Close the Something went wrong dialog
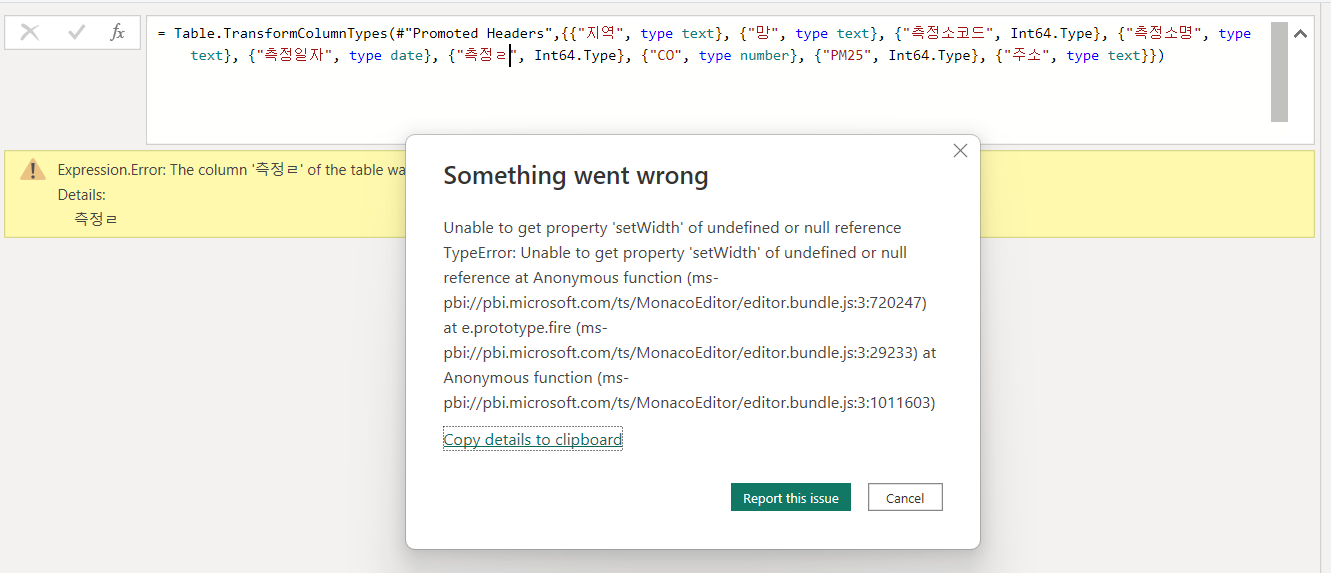The height and width of the screenshot is (573, 1331). click(960, 151)
